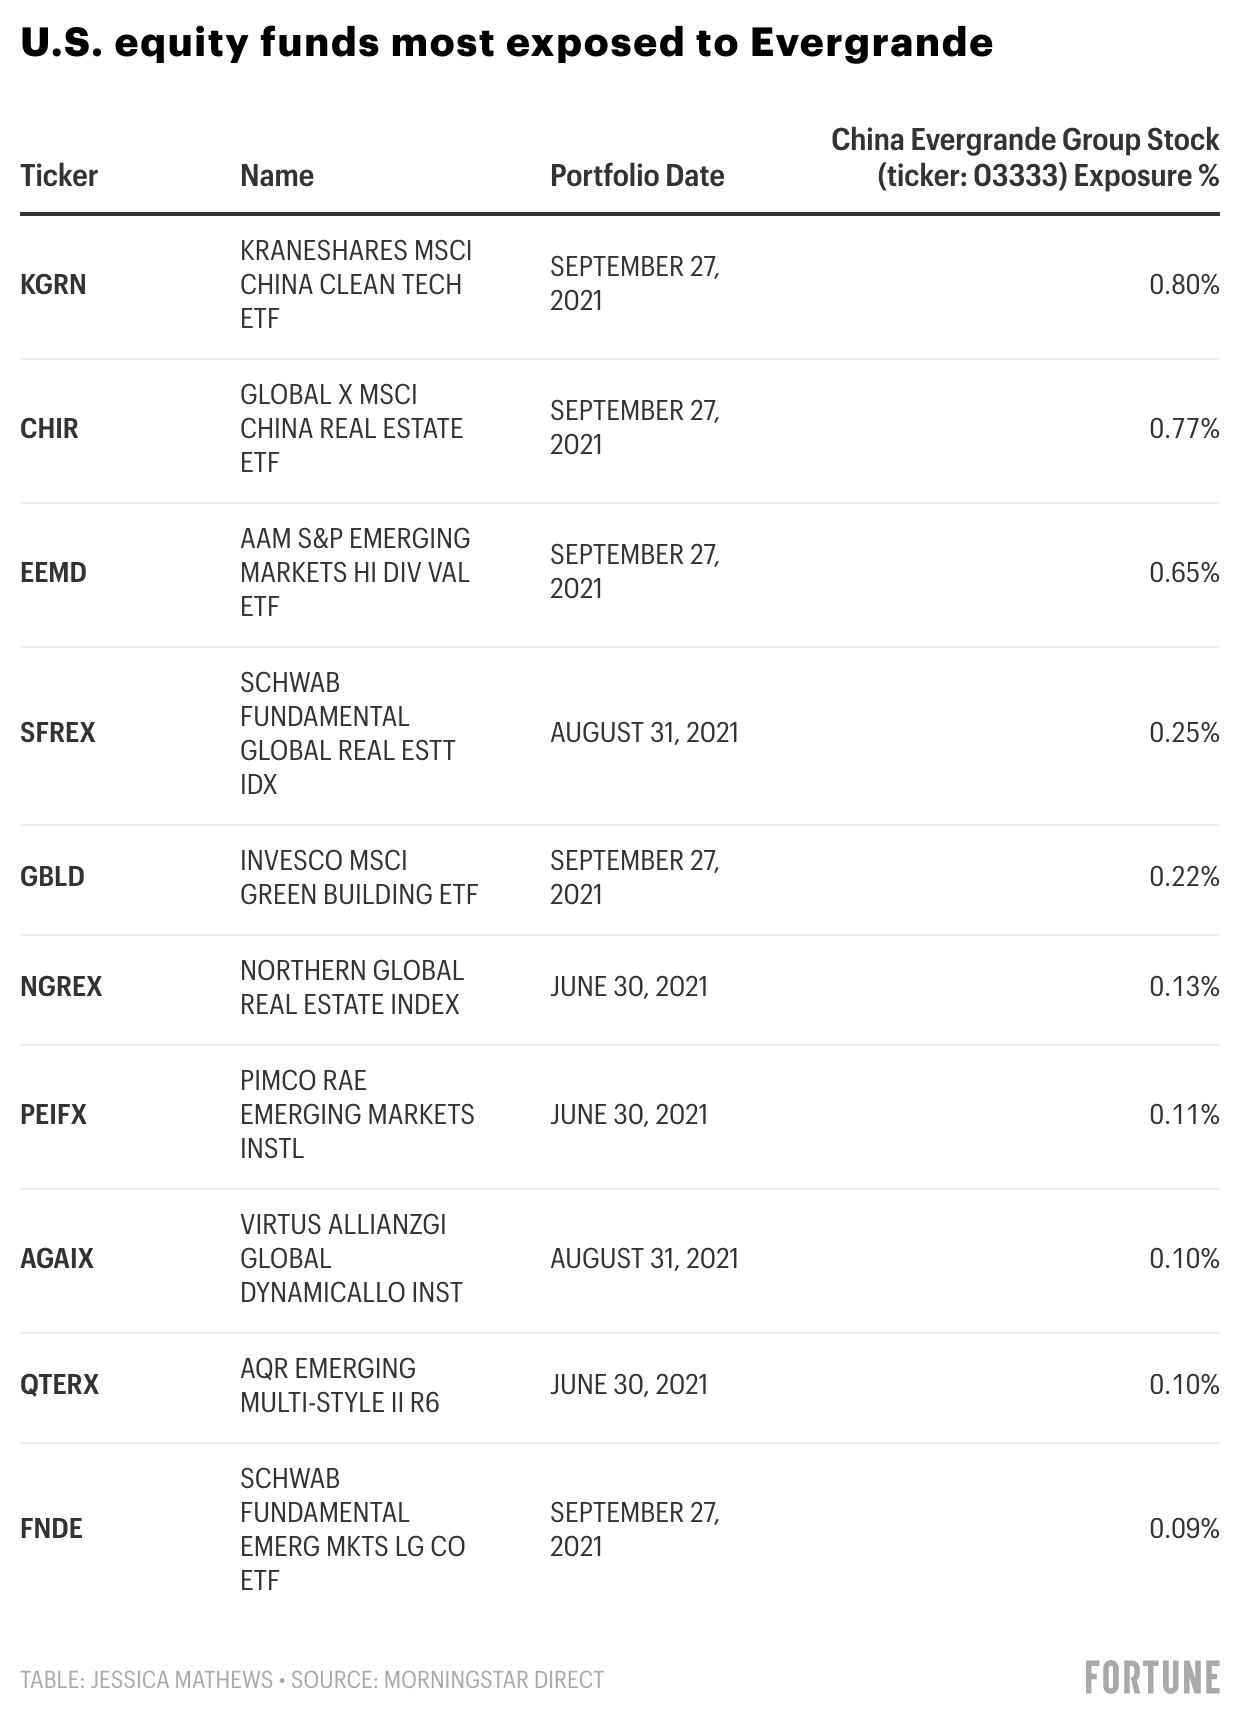Select the EEMD ticker
1240x1720 pixels.
point(53,573)
